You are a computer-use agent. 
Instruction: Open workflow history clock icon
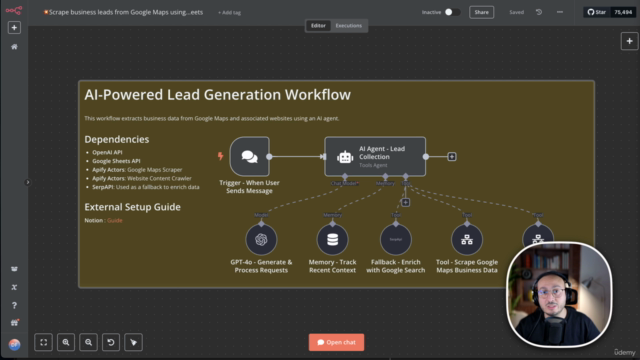pyautogui.click(x=539, y=12)
